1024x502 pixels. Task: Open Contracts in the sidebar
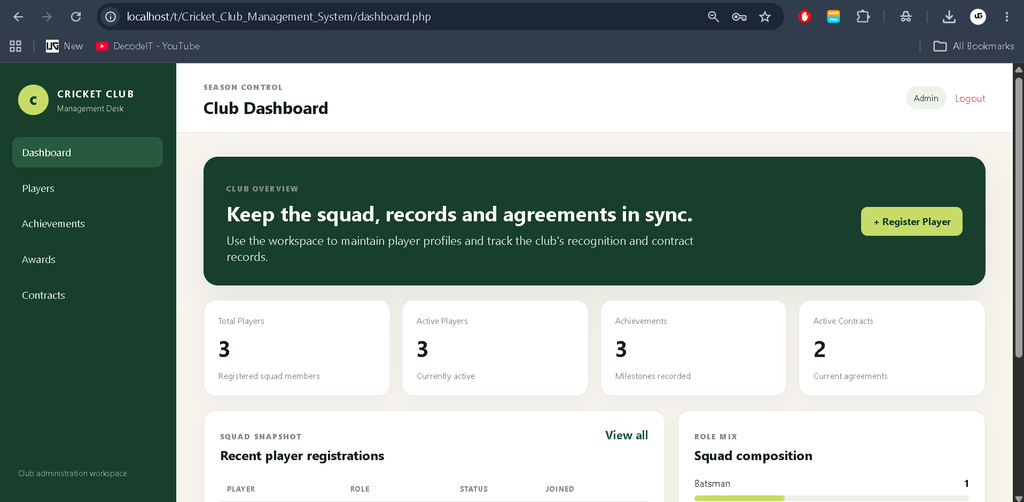(x=88, y=295)
